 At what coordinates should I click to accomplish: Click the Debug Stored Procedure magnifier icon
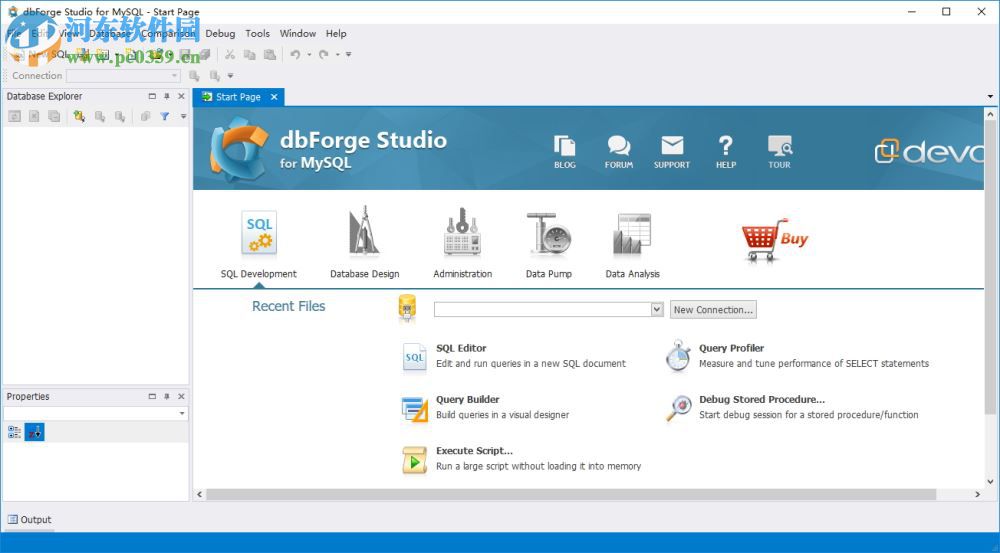click(x=679, y=408)
